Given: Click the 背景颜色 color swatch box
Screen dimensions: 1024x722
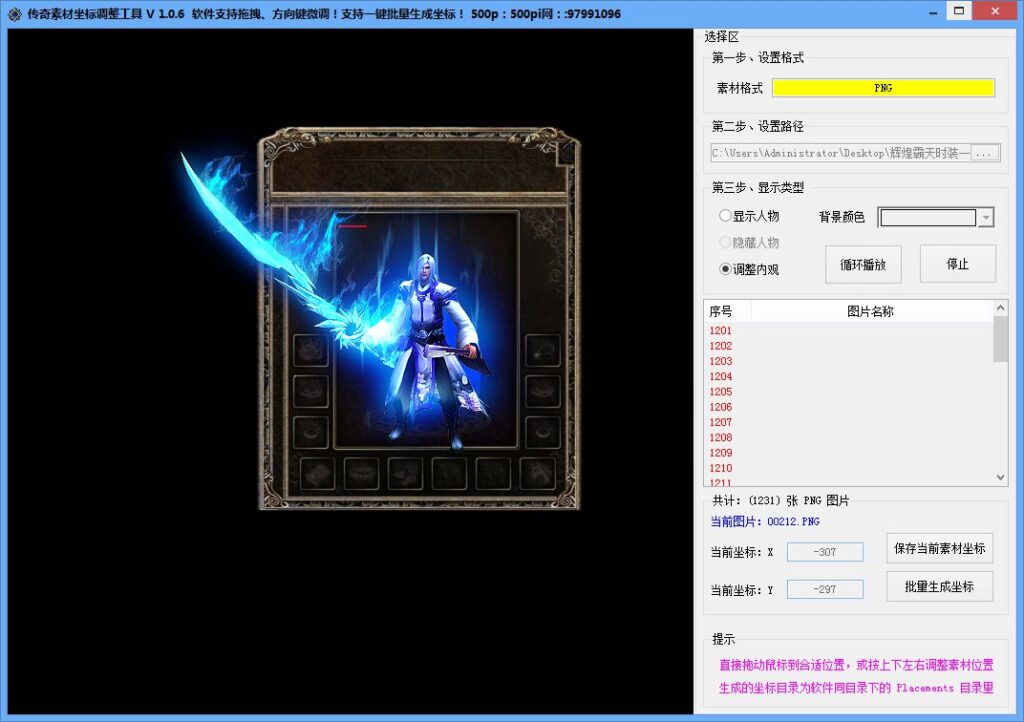Looking at the screenshot, I should (x=928, y=218).
